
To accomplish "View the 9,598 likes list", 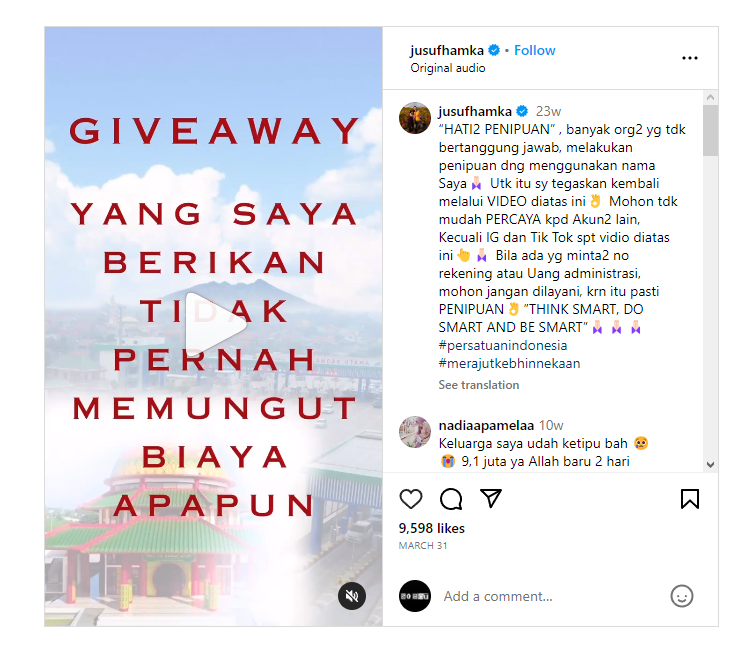I will (x=432, y=528).
